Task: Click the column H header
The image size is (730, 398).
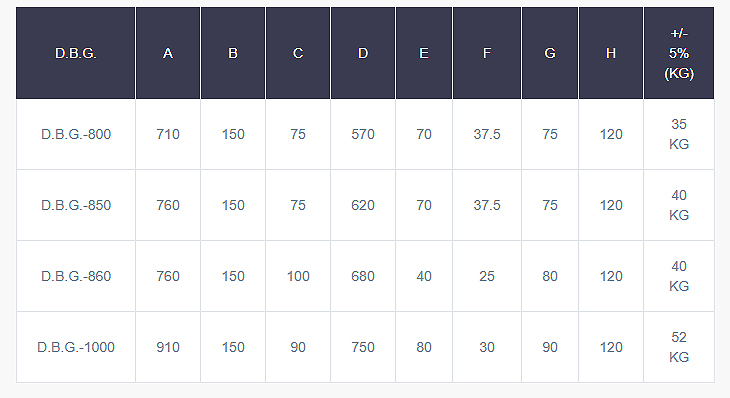Action: click(x=611, y=54)
